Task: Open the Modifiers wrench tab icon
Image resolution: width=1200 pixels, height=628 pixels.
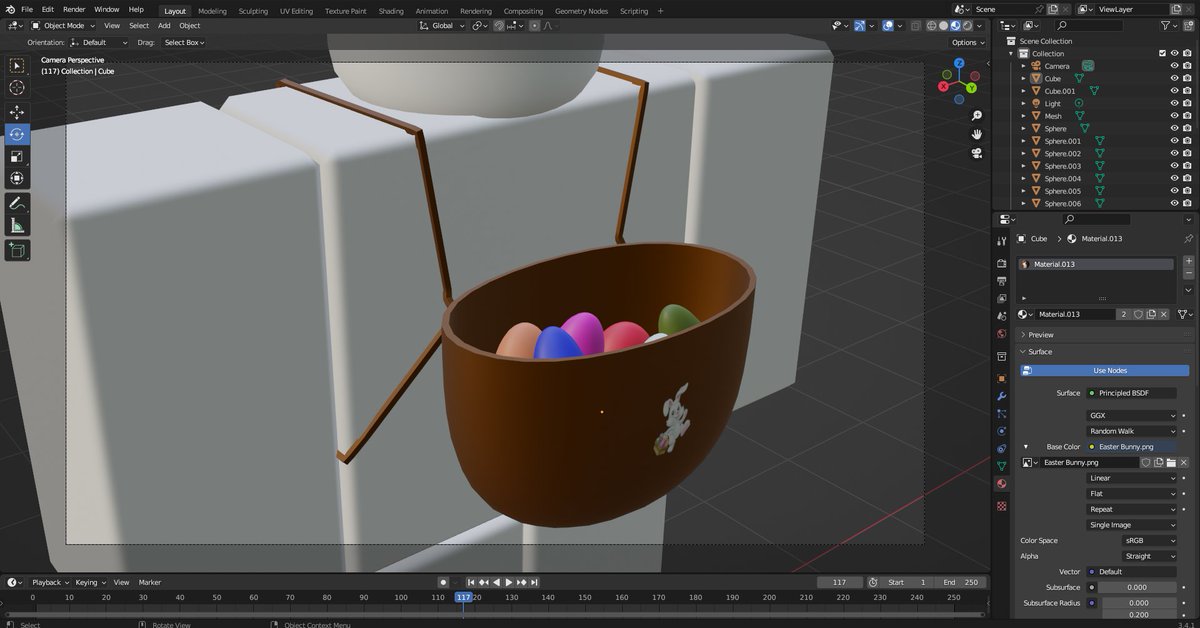Action: coord(1001,396)
